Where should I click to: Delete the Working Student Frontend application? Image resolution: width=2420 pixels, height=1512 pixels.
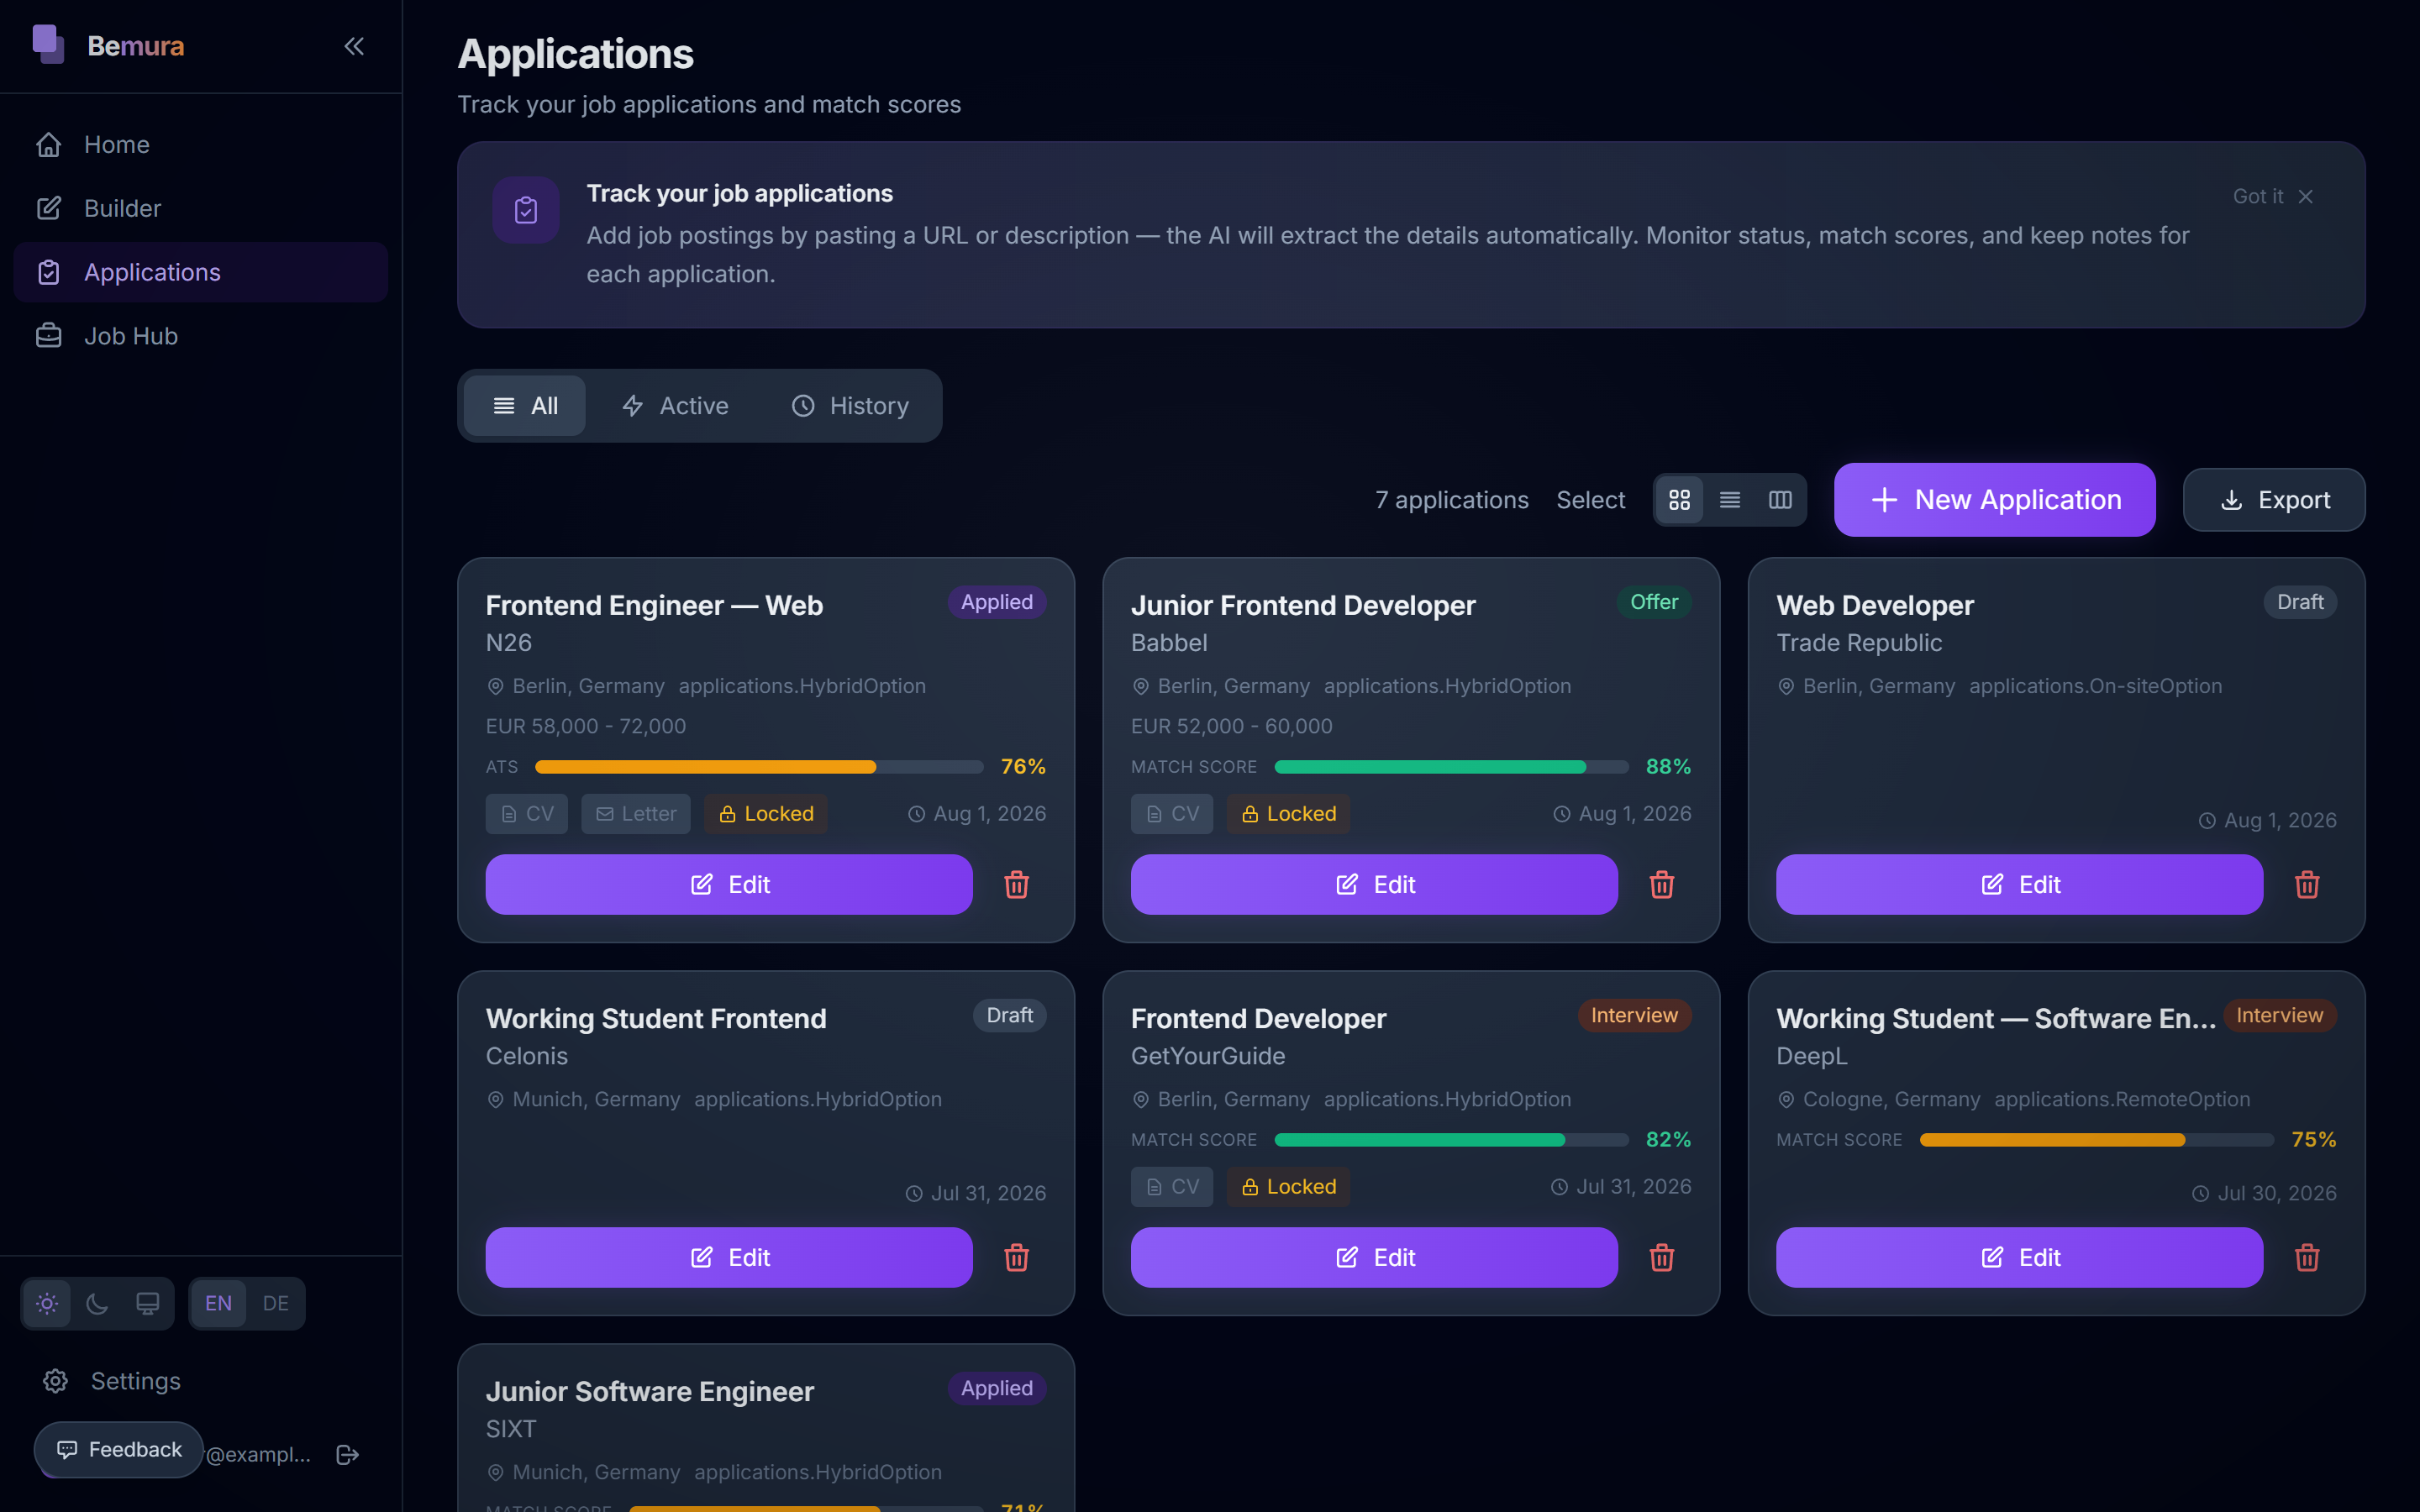click(x=1016, y=1258)
